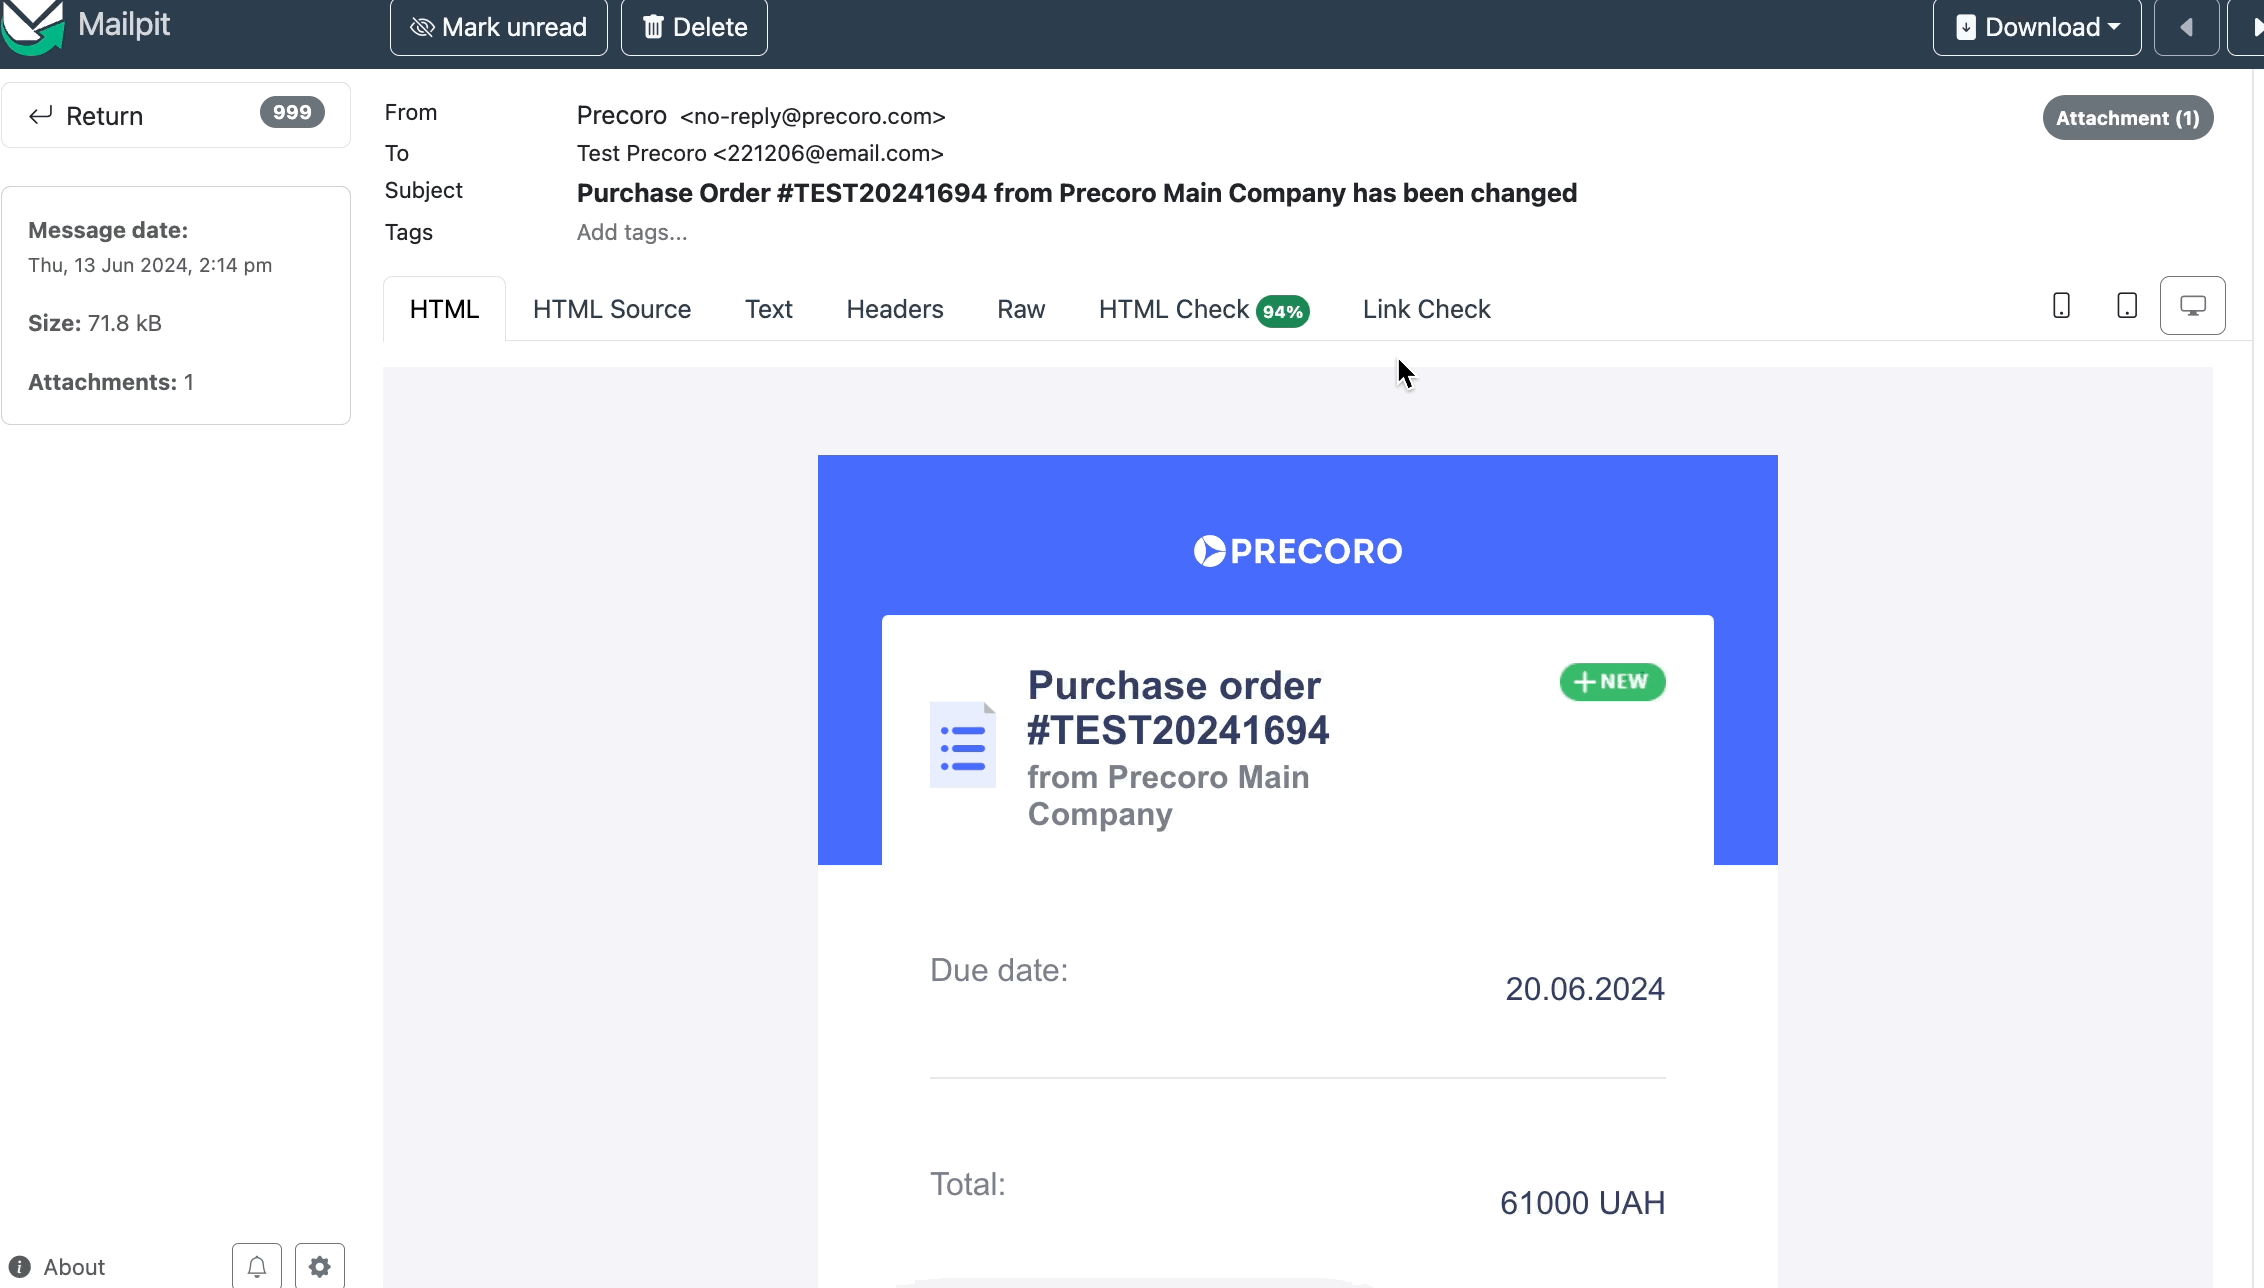Click the green NEW badge

[1612, 682]
